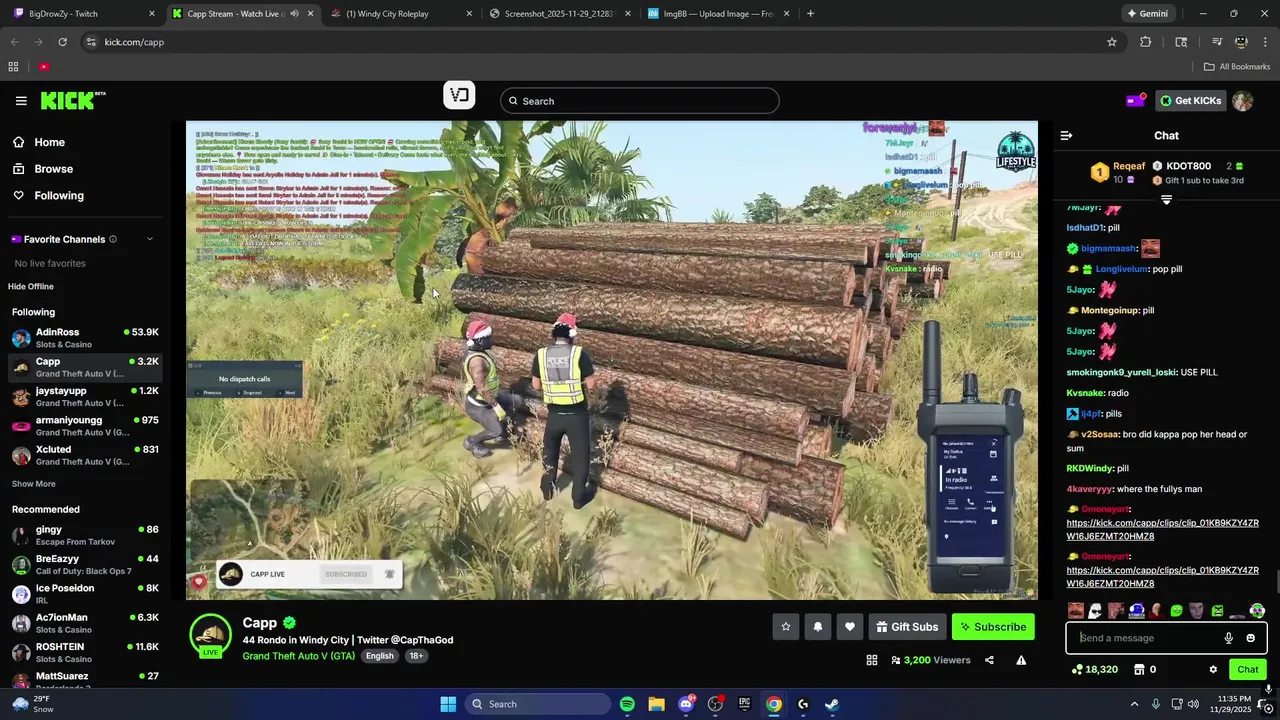The width and height of the screenshot is (1280, 720).
Task: Open Gmoneyarr's first clip link in chat
Action: [1162, 530]
